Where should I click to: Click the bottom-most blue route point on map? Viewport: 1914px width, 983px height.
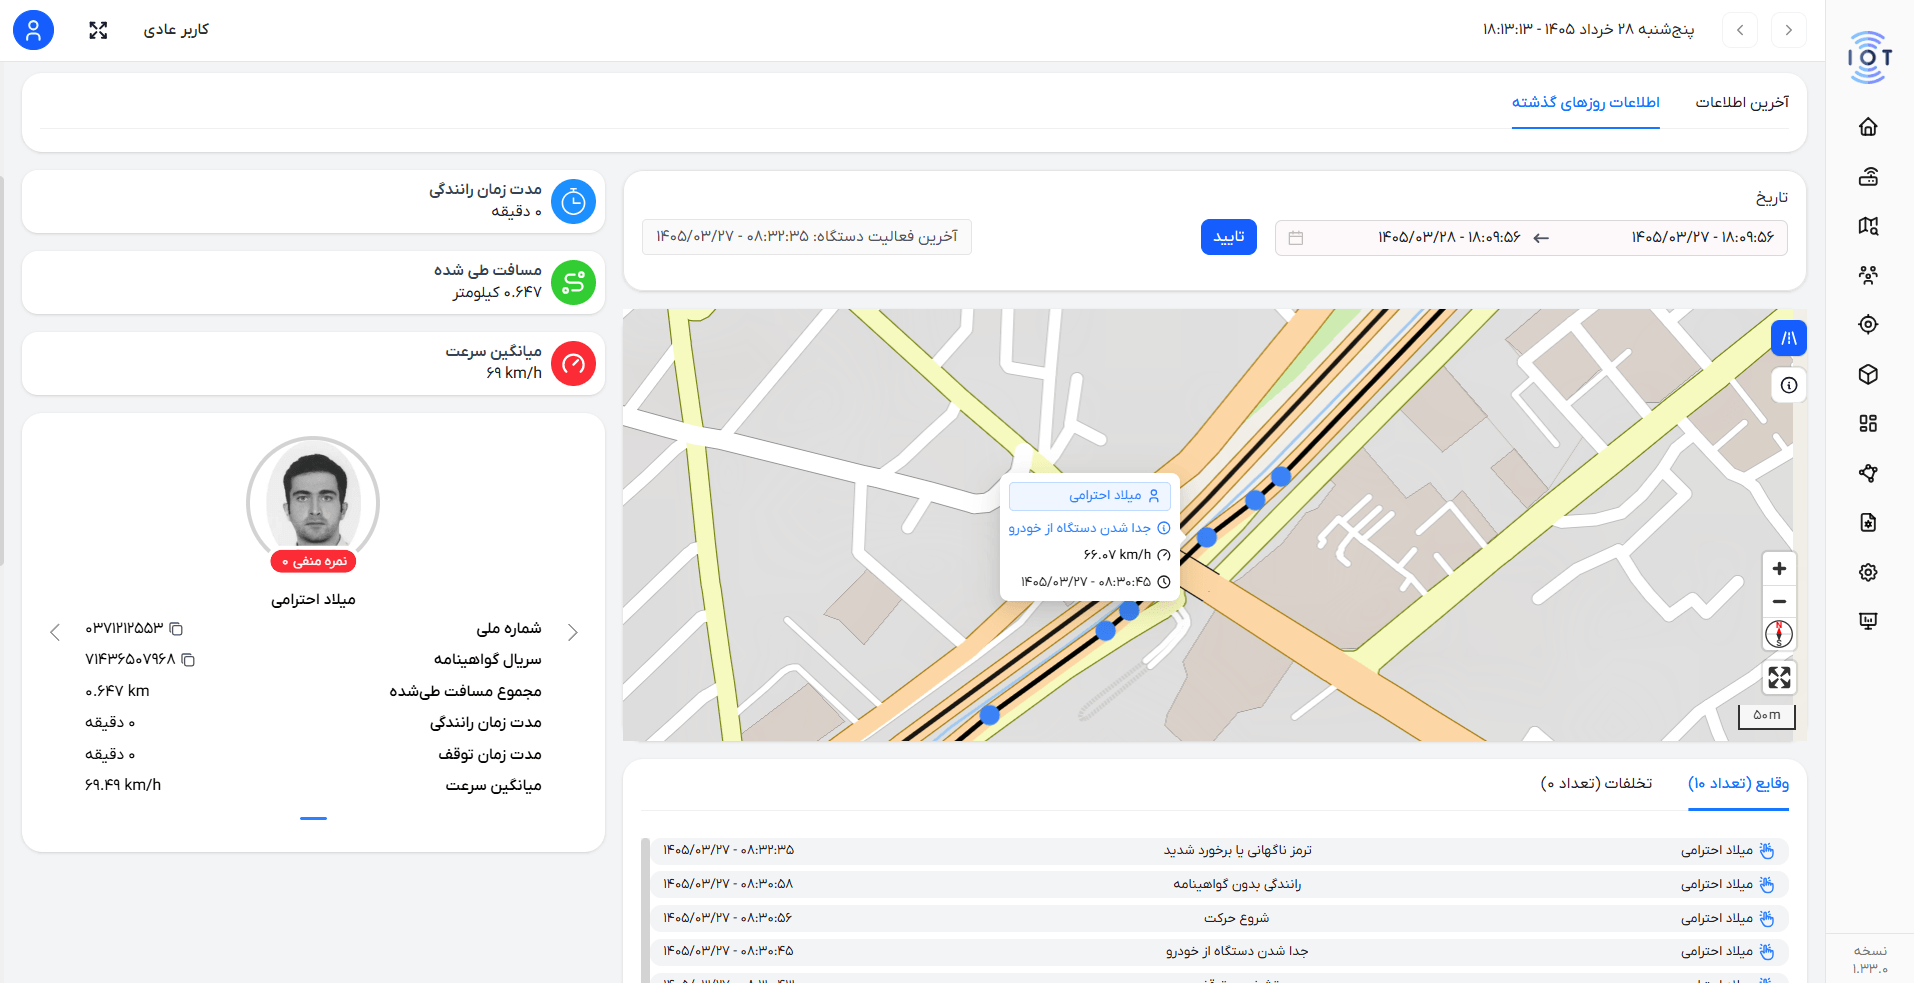coord(990,715)
